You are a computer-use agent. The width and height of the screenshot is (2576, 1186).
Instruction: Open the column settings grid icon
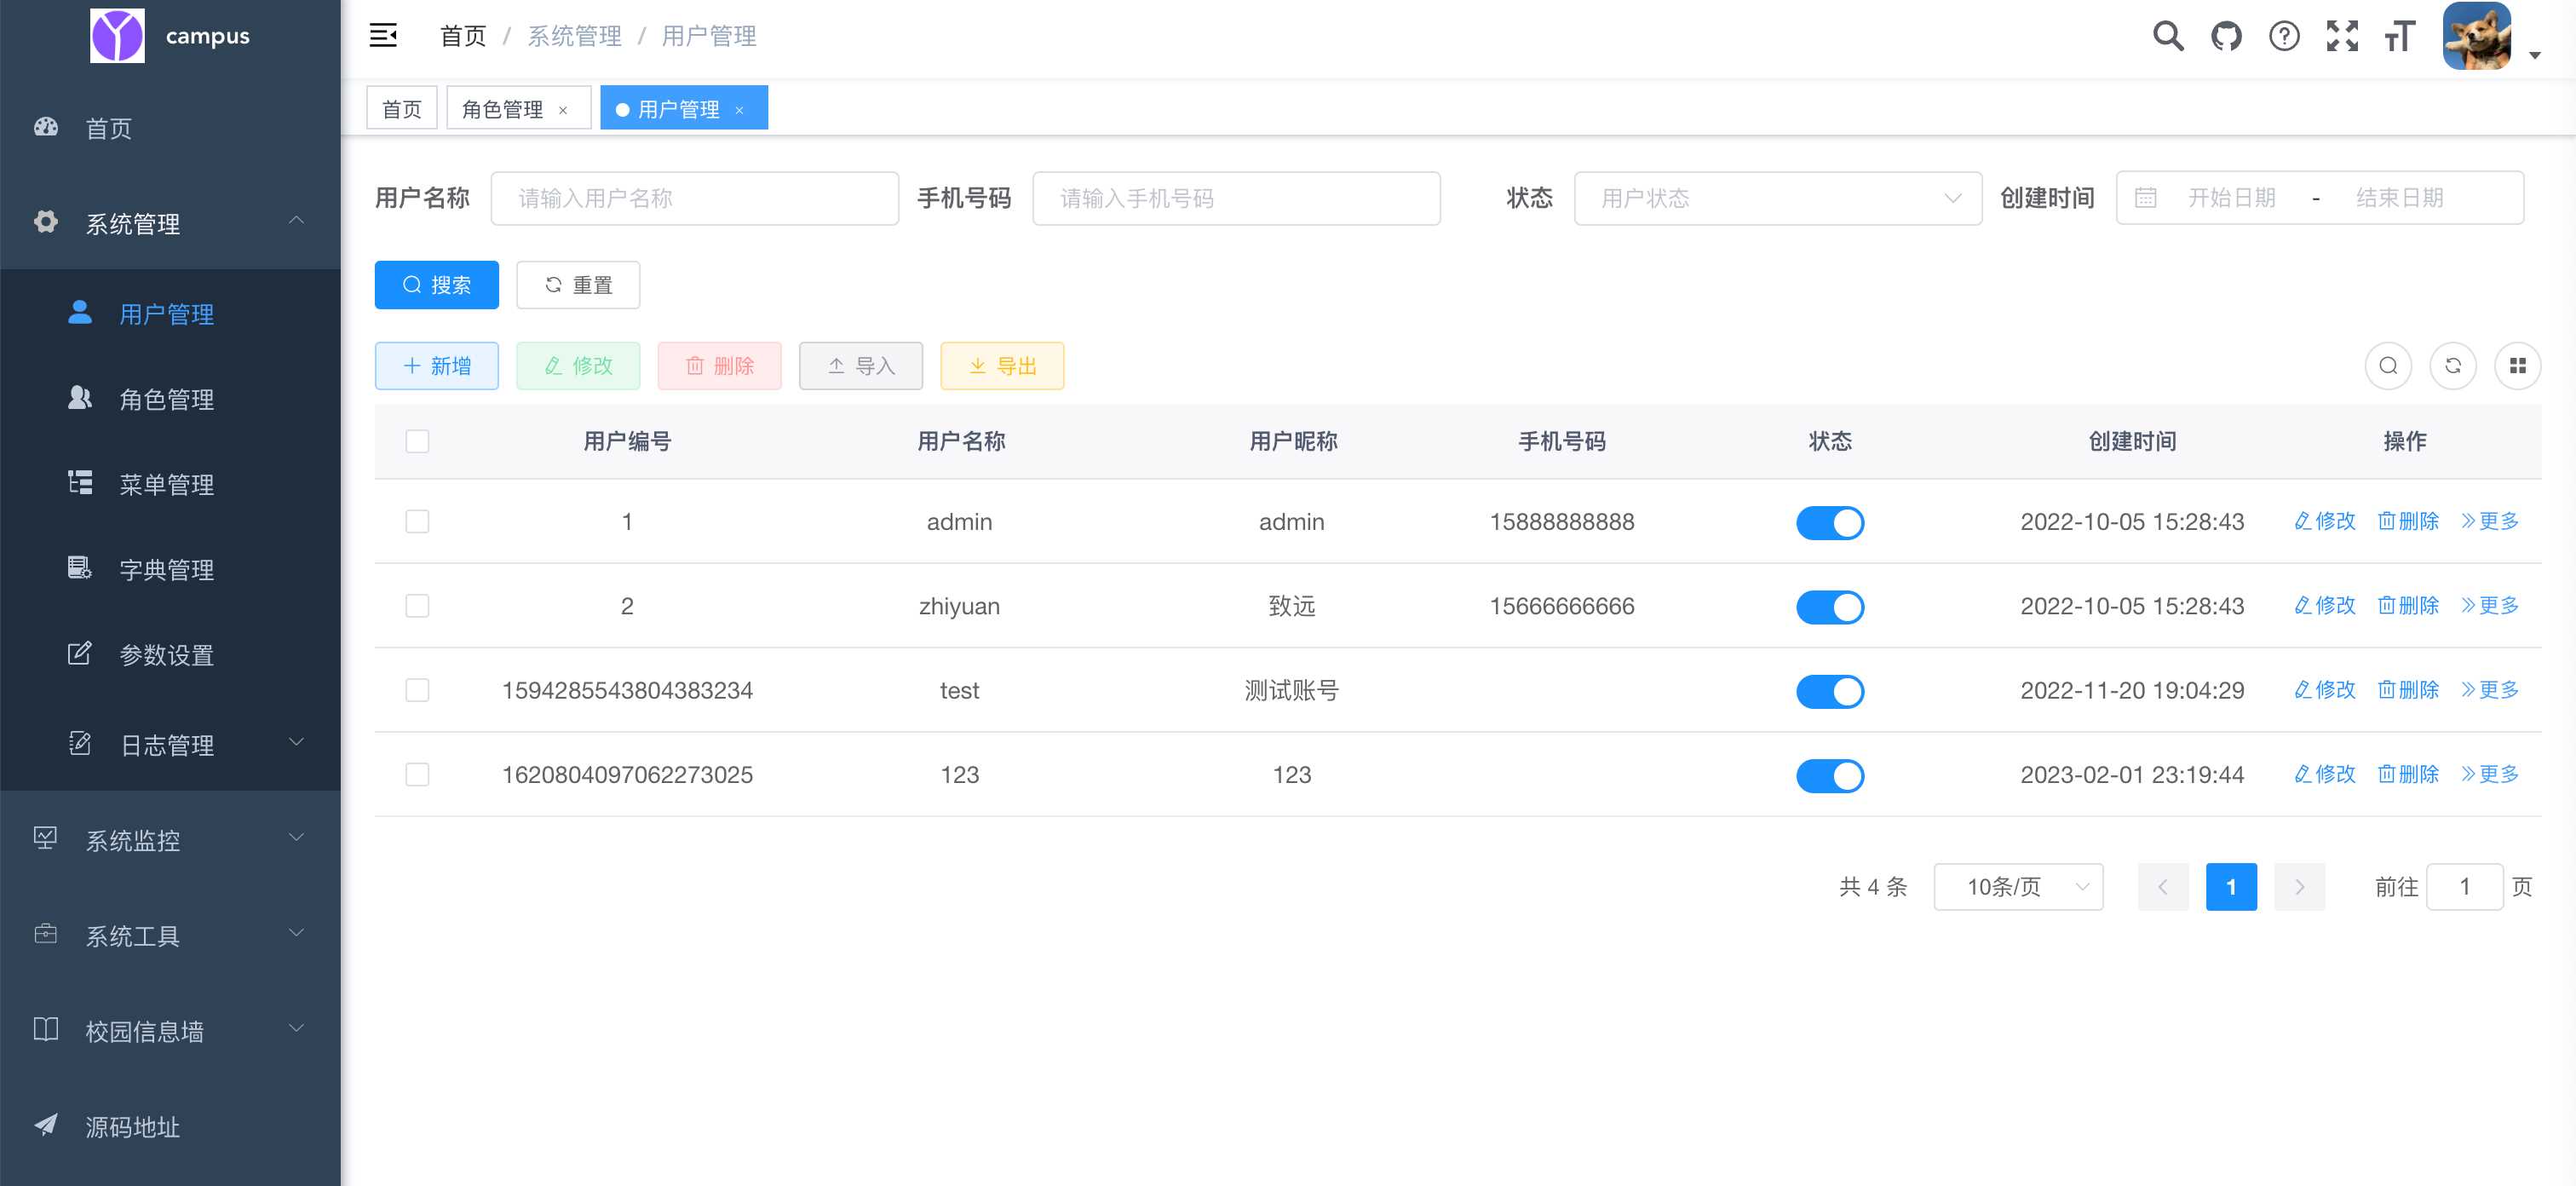click(2519, 365)
